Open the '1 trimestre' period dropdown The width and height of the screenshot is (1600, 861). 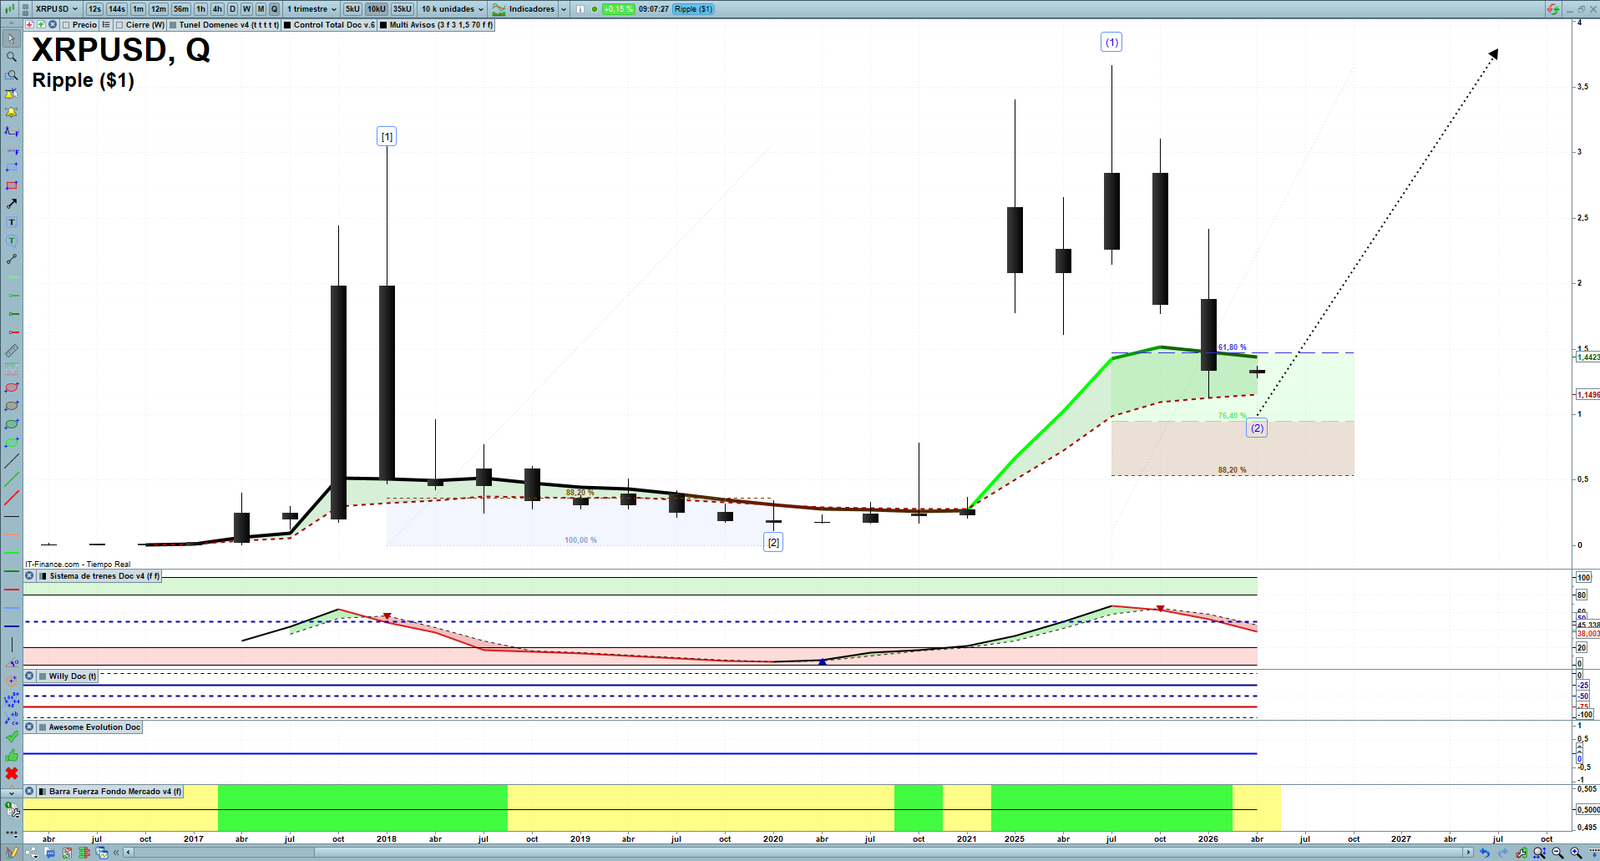[312, 9]
